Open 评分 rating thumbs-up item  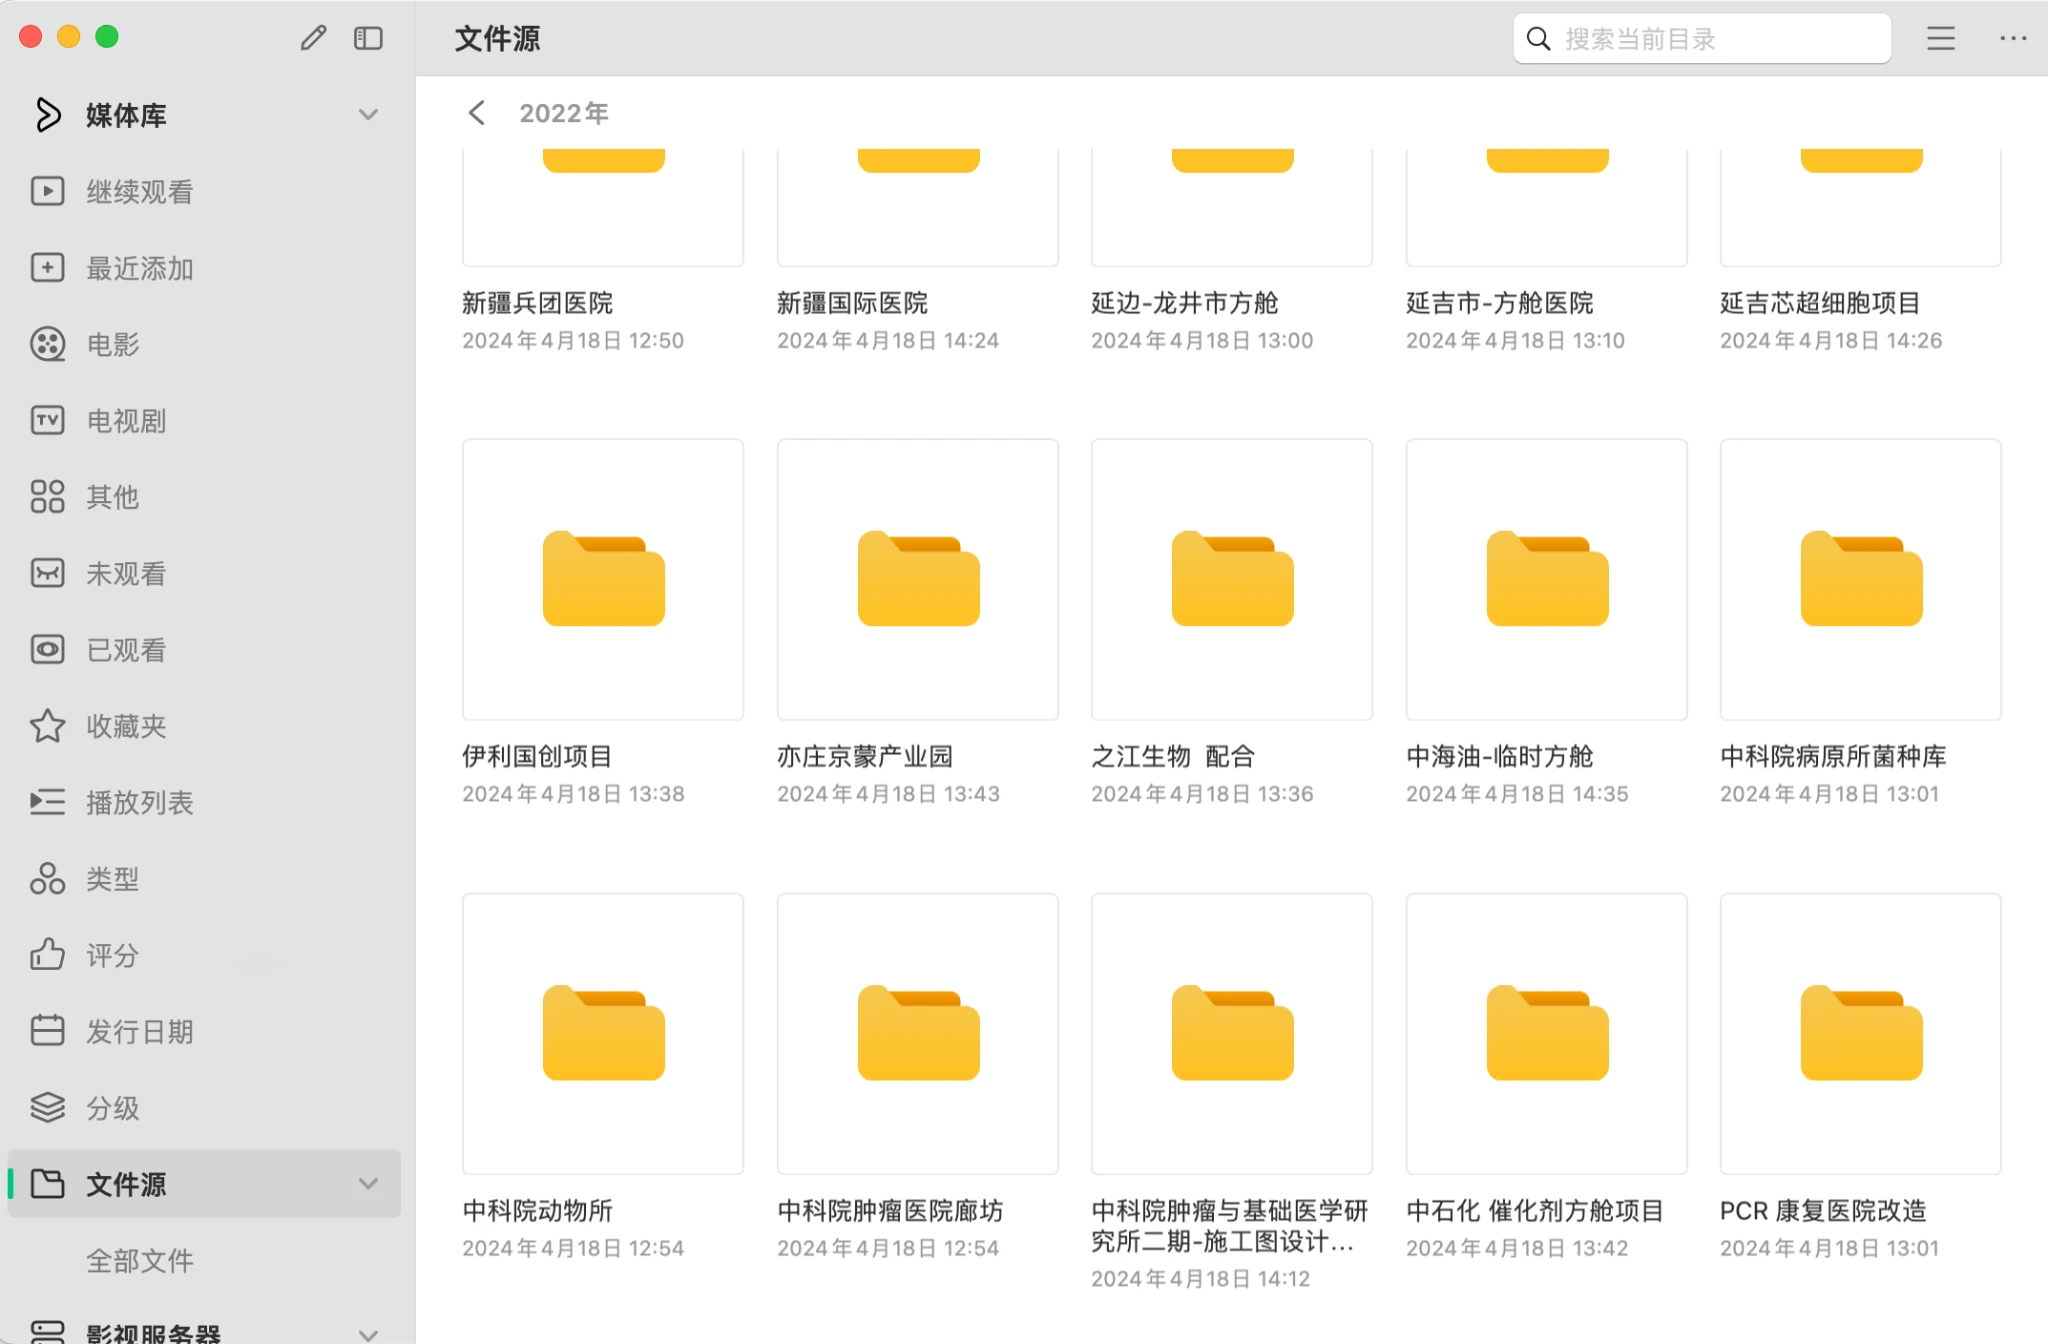tap(112, 955)
